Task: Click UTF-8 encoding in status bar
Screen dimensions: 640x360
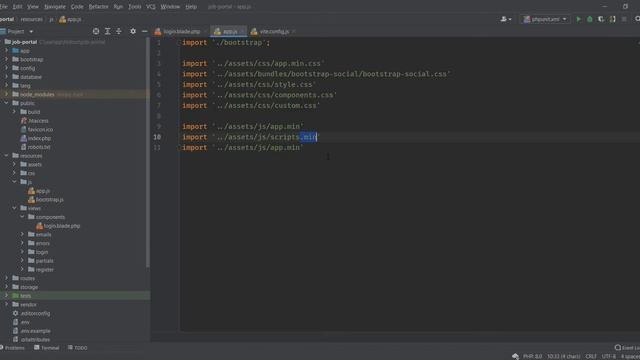Action: (x=608, y=356)
